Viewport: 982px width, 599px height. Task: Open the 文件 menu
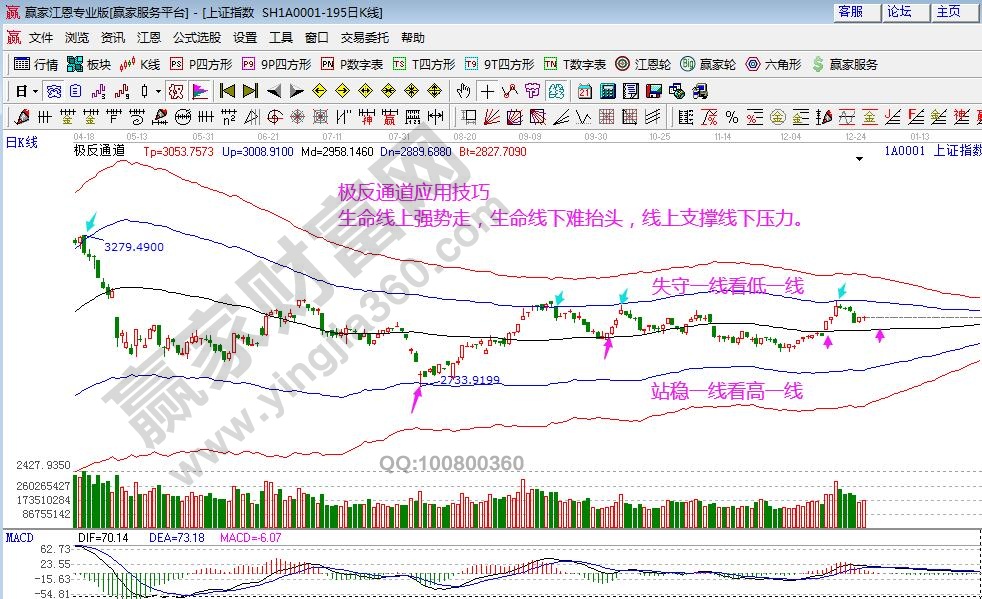(x=41, y=38)
